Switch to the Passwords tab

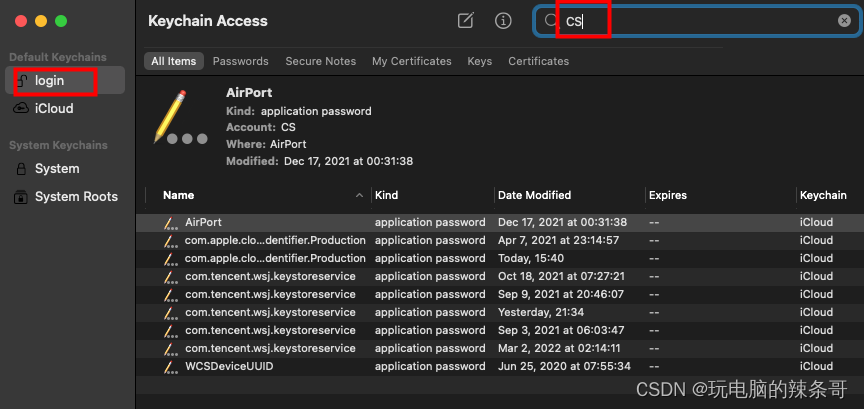tap(241, 61)
